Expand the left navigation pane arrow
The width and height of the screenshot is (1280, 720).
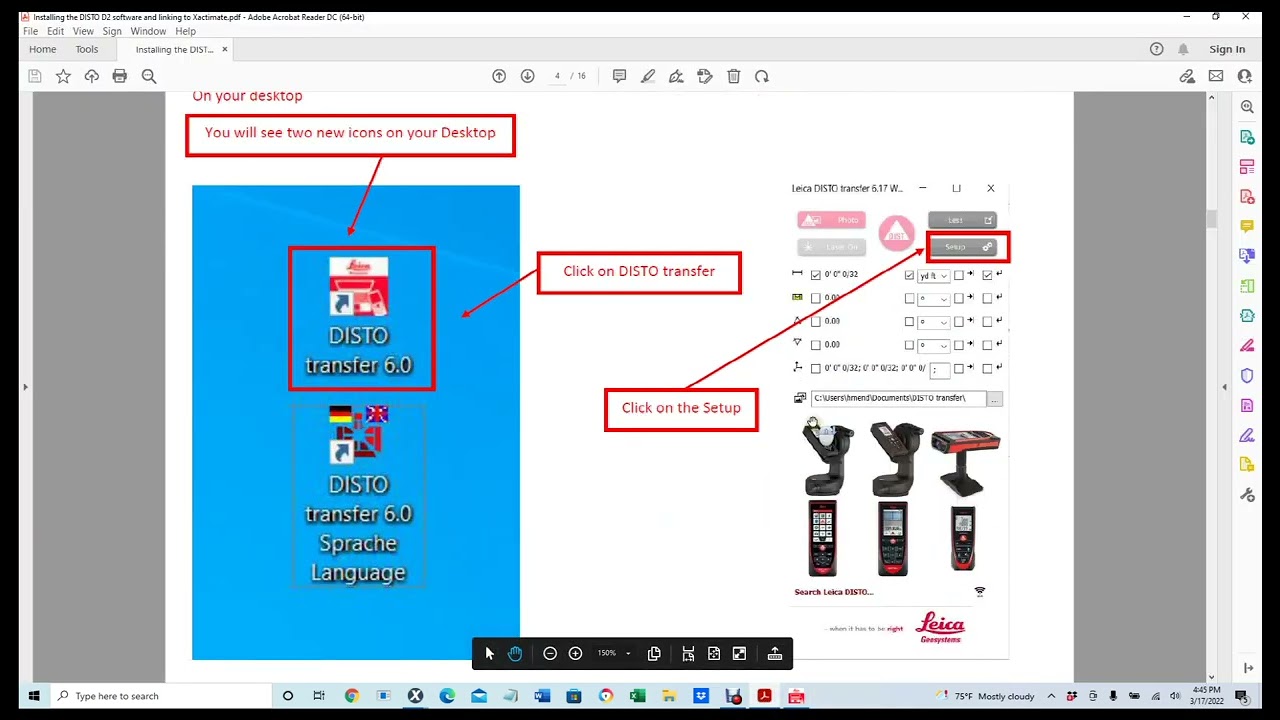(x=25, y=387)
